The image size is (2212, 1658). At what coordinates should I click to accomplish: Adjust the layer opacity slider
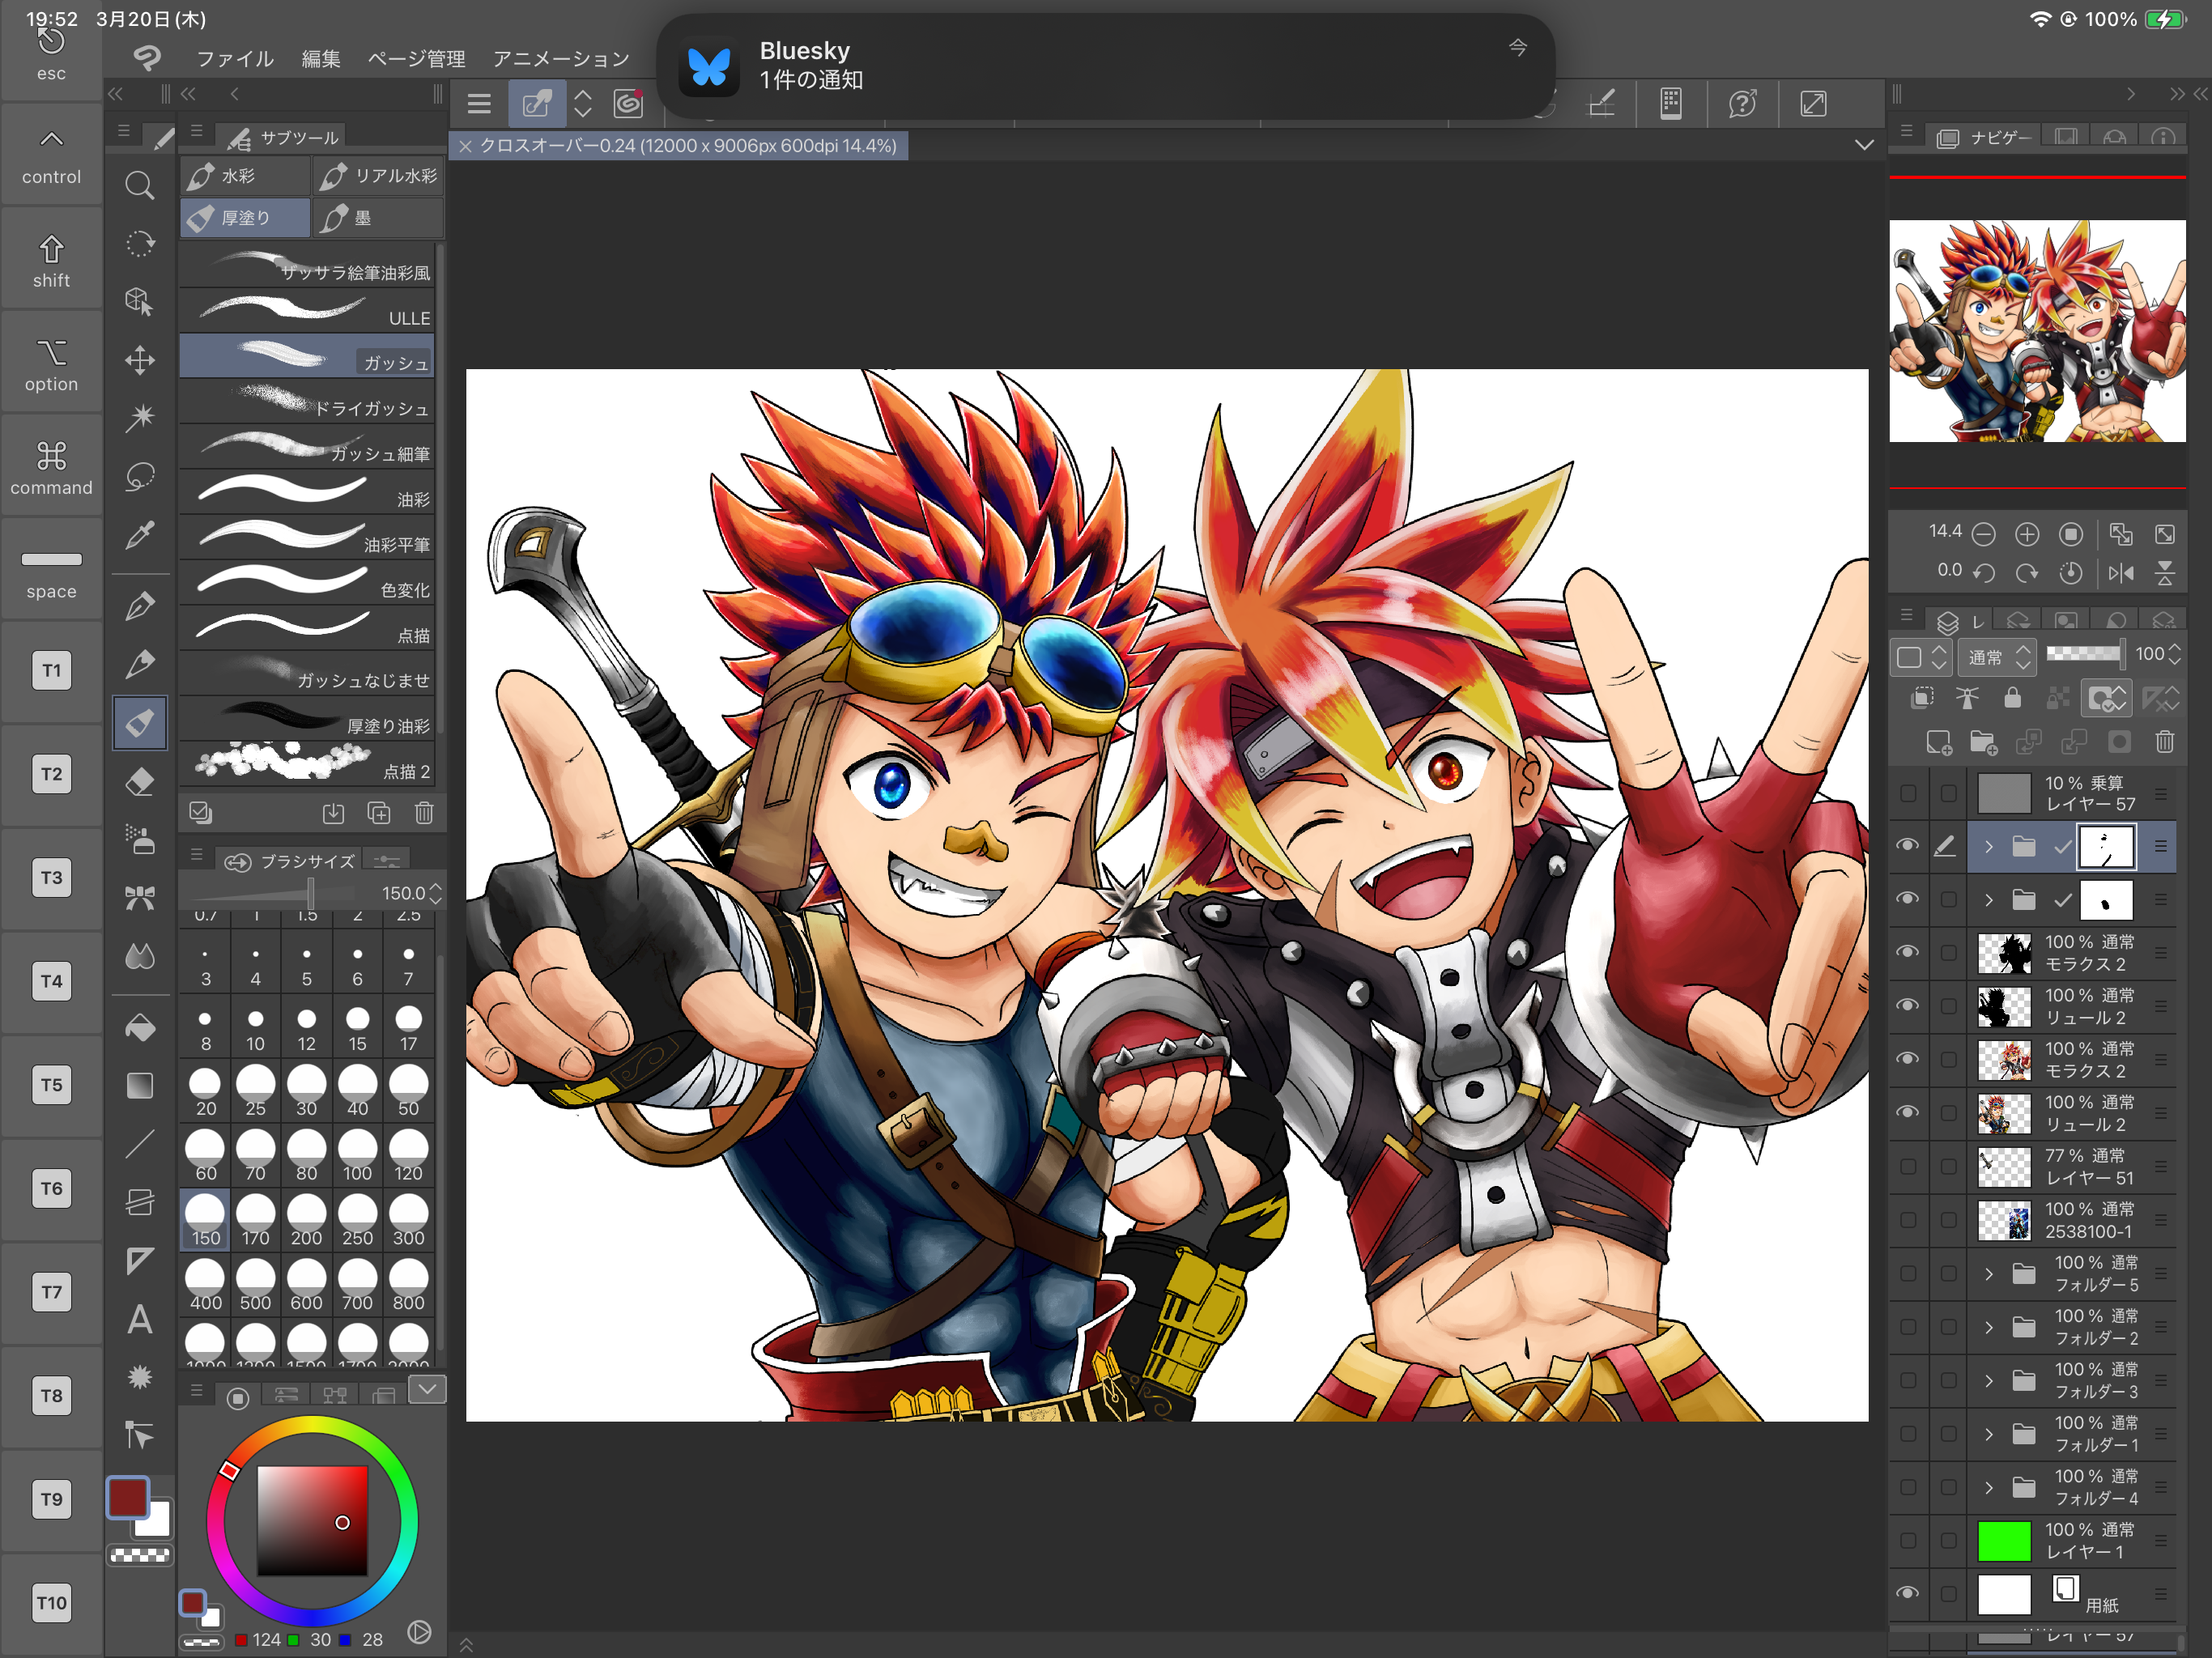(2084, 654)
